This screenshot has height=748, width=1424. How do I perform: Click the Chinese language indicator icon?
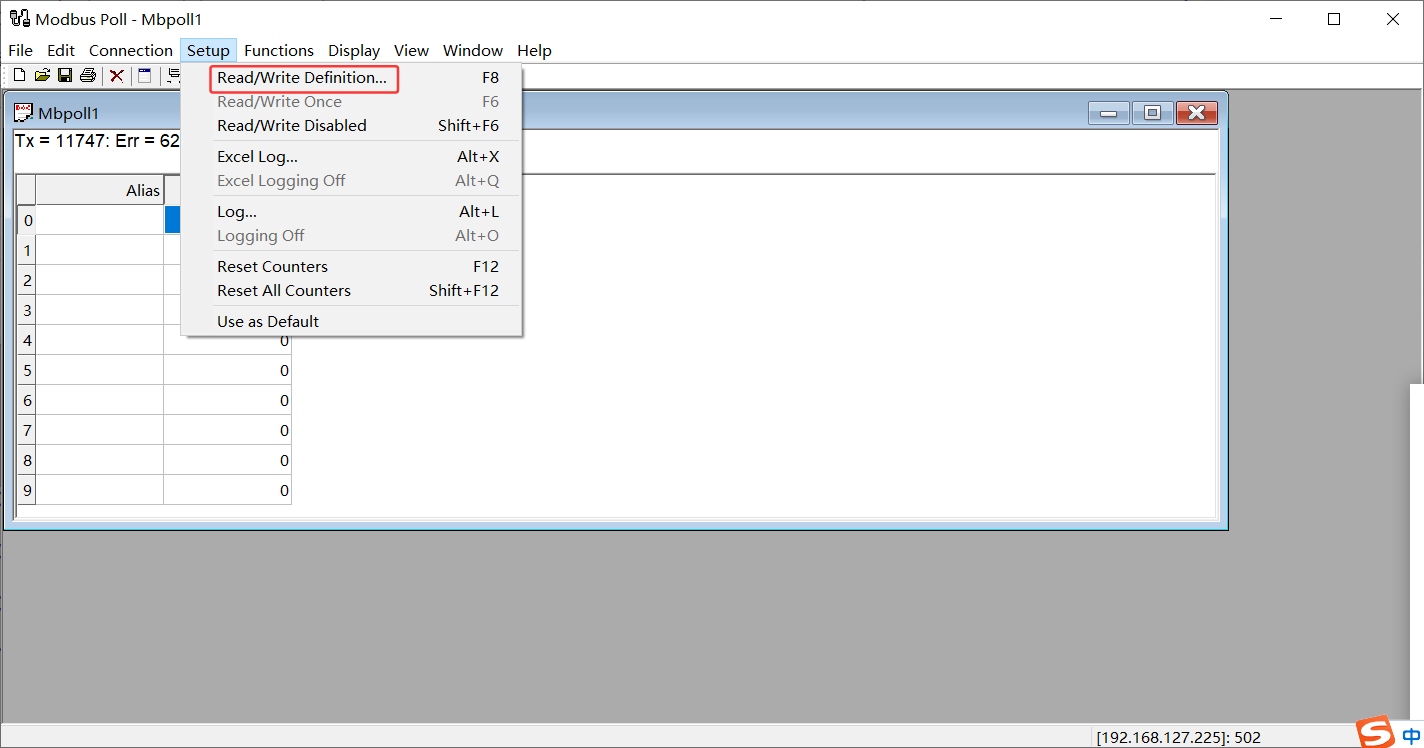click(1411, 735)
